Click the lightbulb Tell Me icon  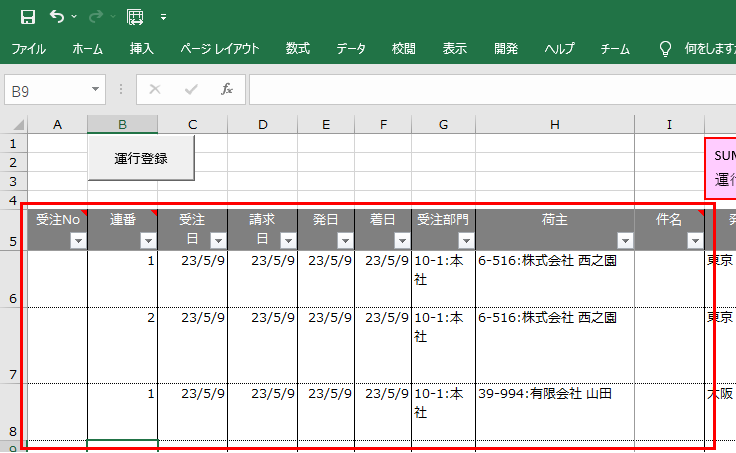[x=665, y=48]
